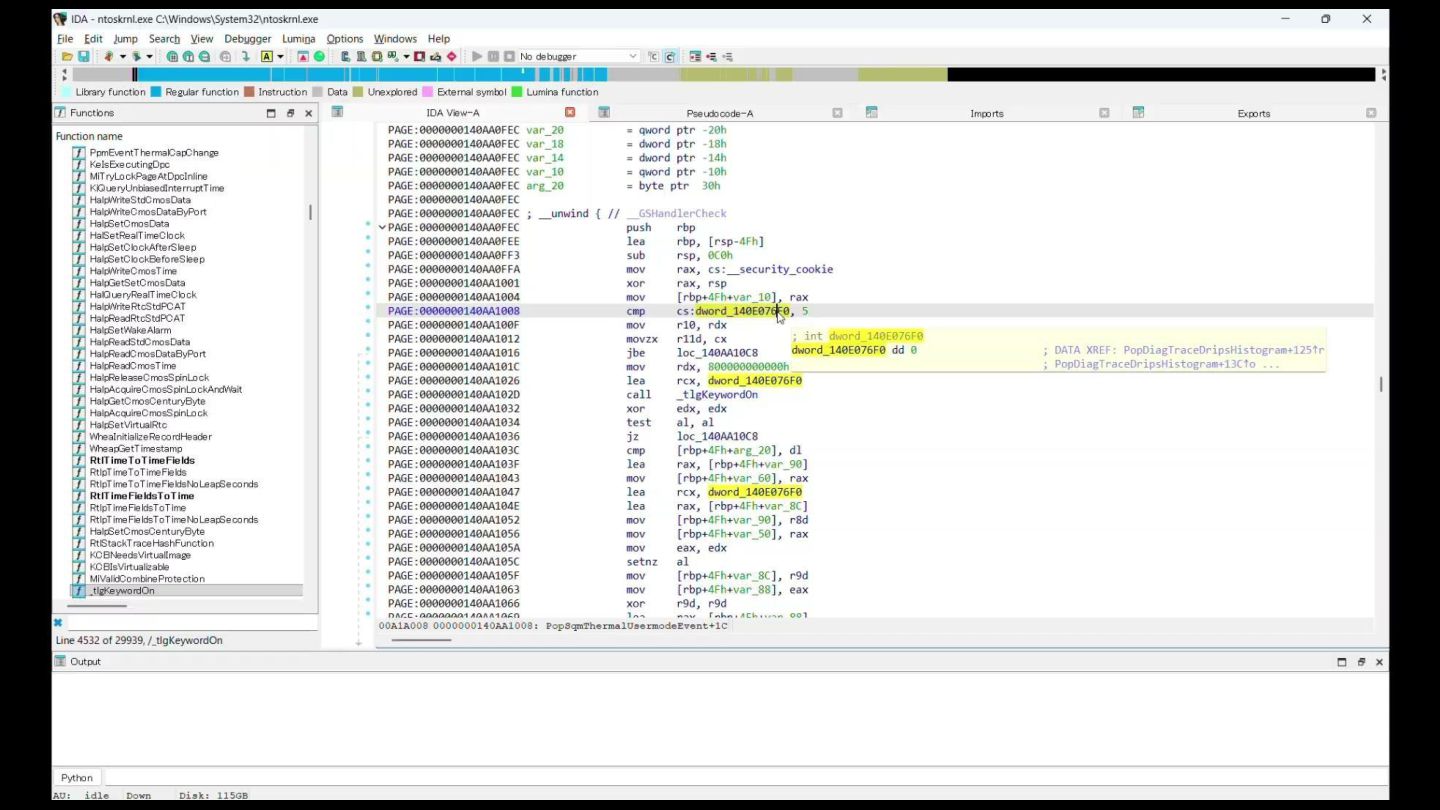Jump to loc_140AA10C8 in jbe instruction
The width and height of the screenshot is (1440, 810).
click(x=717, y=353)
